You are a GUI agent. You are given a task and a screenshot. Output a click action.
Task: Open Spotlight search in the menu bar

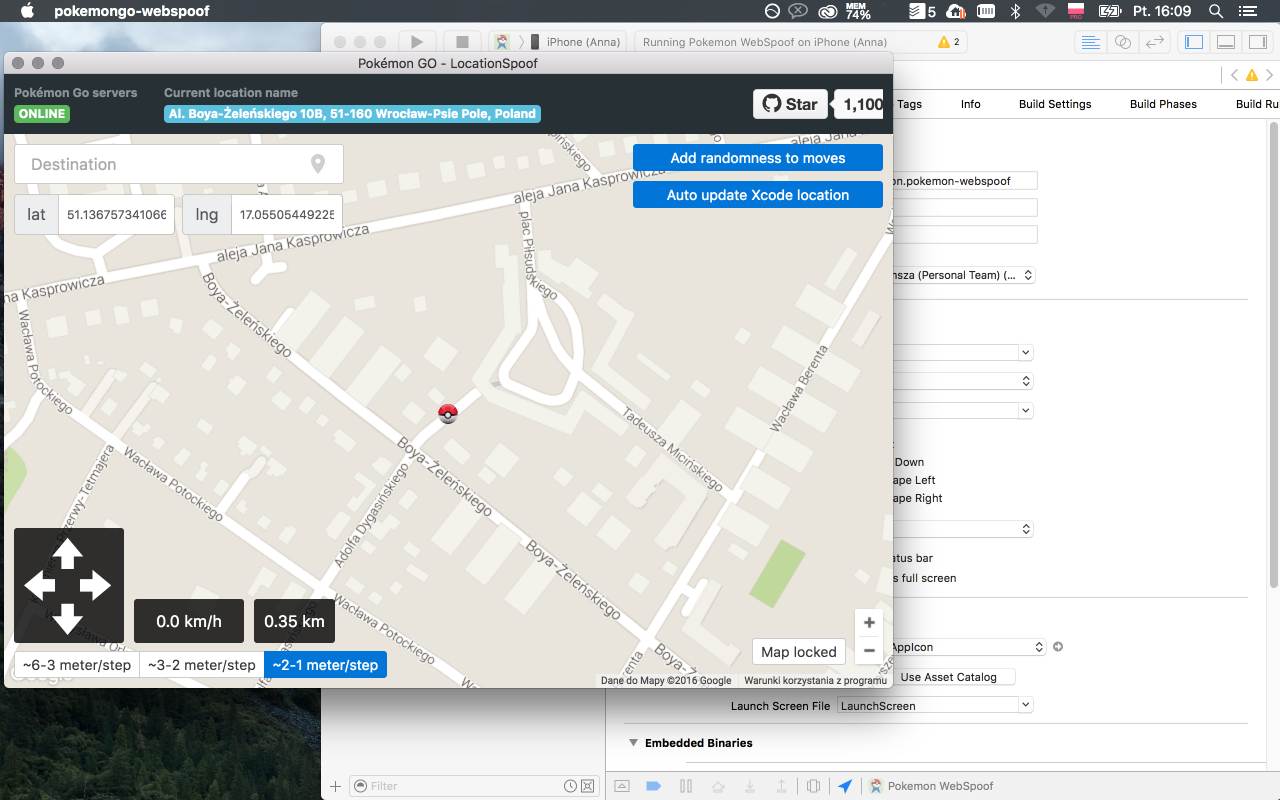[1216, 11]
